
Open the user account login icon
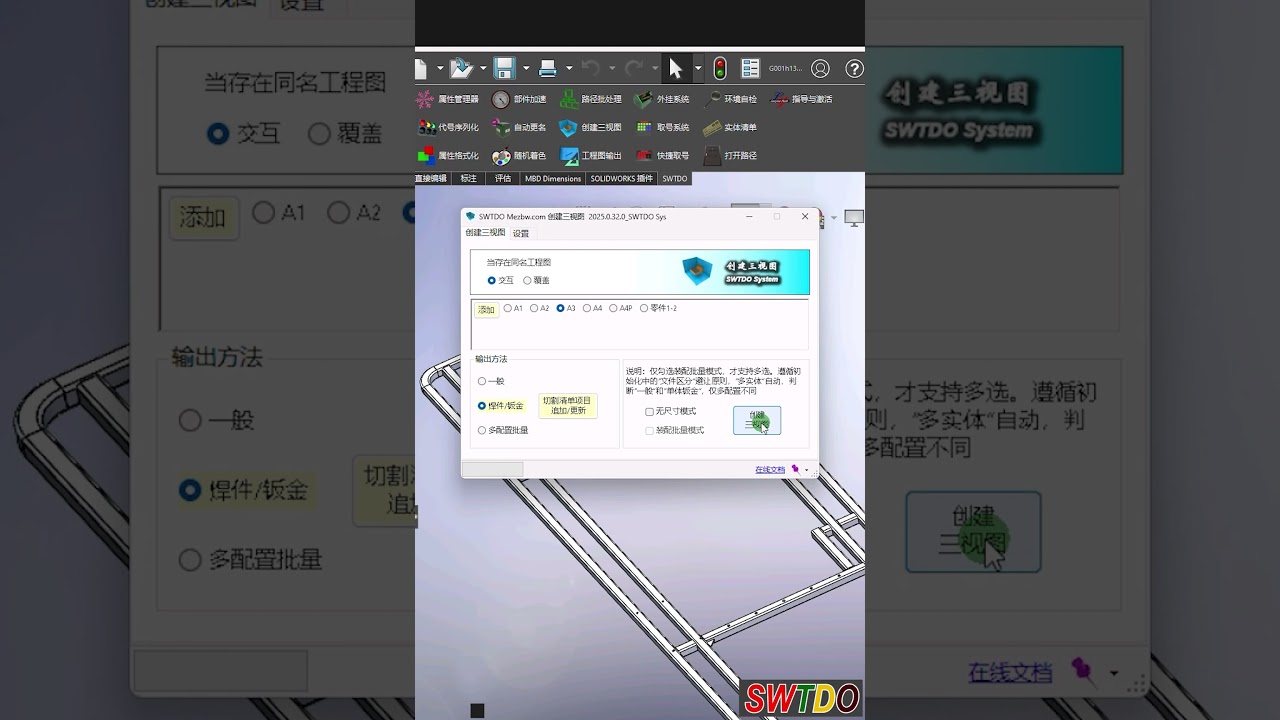(820, 69)
